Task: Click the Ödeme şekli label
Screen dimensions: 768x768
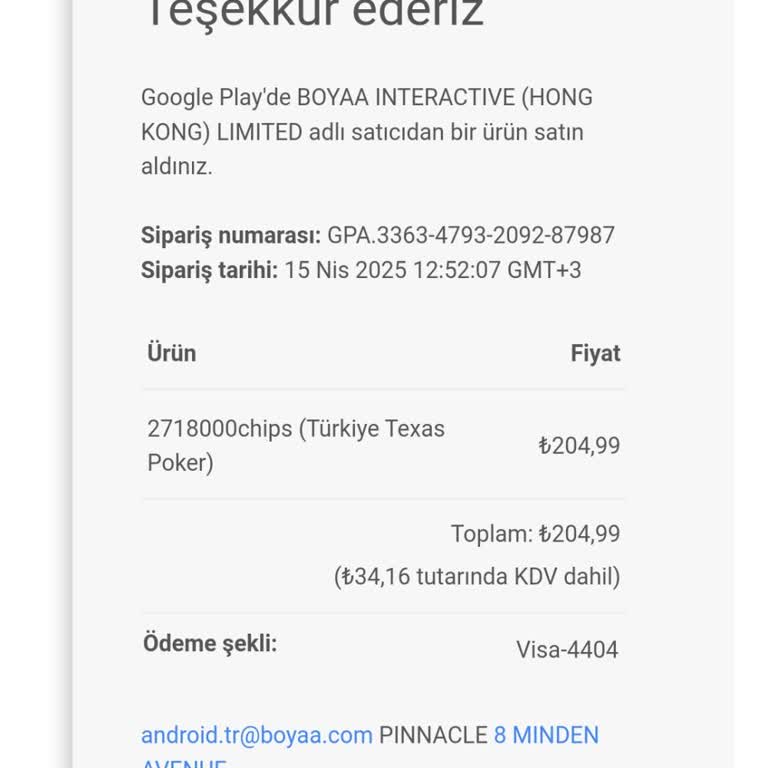Action: [210, 643]
